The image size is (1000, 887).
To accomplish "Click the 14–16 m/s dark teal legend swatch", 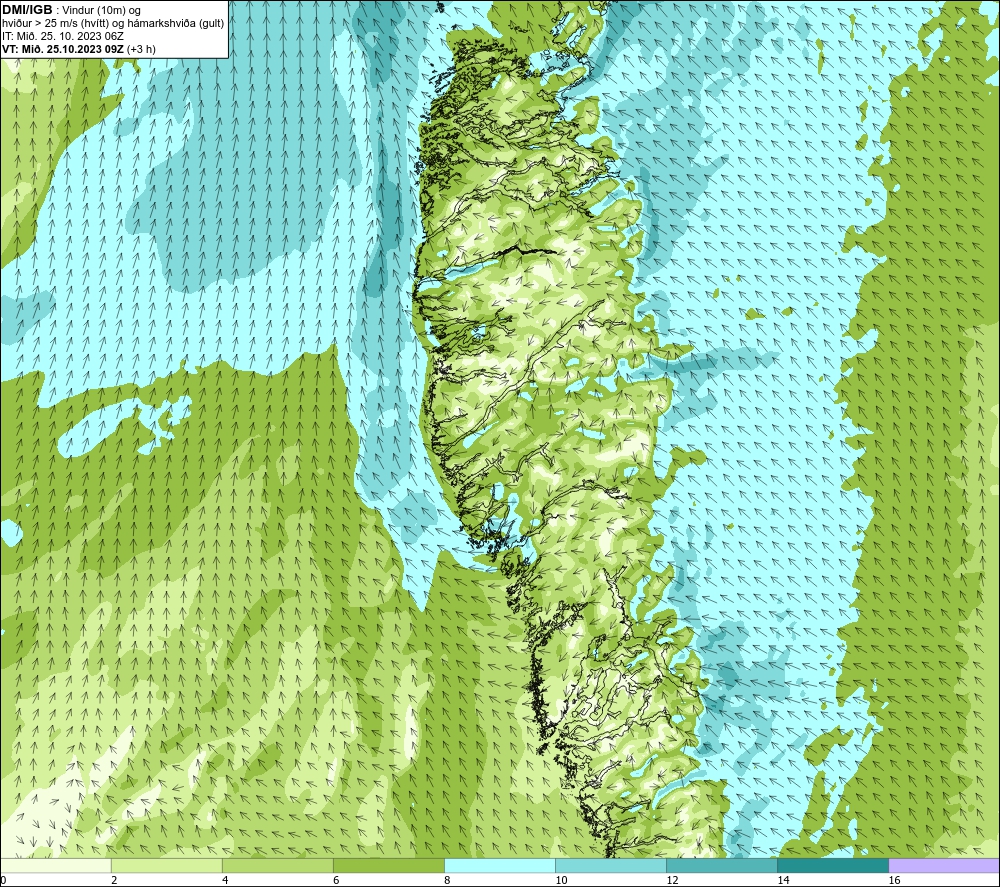I will pos(833,866).
